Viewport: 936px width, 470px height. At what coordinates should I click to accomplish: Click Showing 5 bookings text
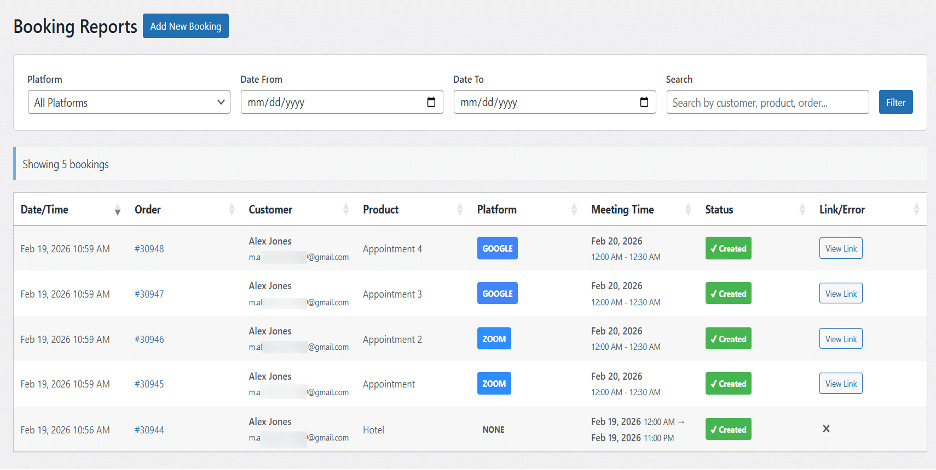pyautogui.click(x=66, y=164)
